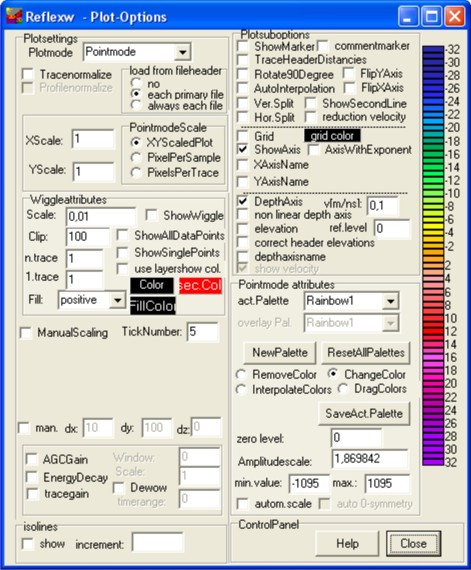Click the ResetAllPalettes button
This screenshot has width=471, height=570.
[x=366, y=353]
